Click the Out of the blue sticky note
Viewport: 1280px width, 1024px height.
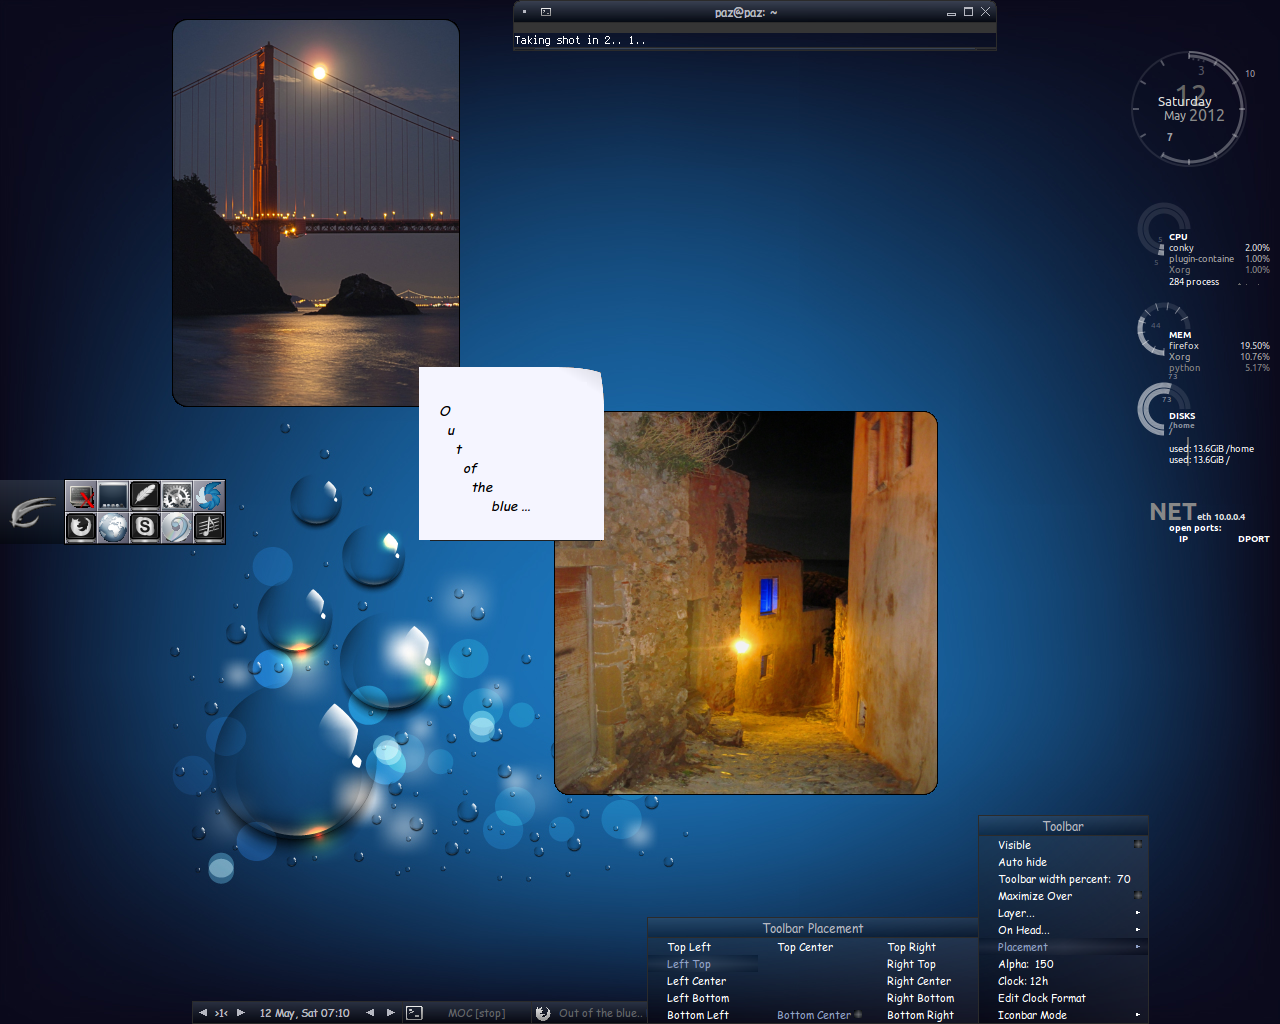coord(511,454)
